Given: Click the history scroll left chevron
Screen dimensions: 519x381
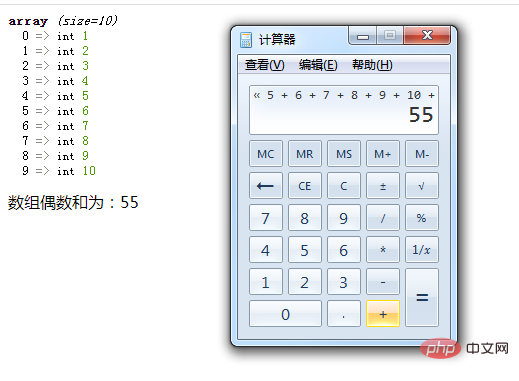Looking at the screenshot, I should pyautogui.click(x=257, y=95).
